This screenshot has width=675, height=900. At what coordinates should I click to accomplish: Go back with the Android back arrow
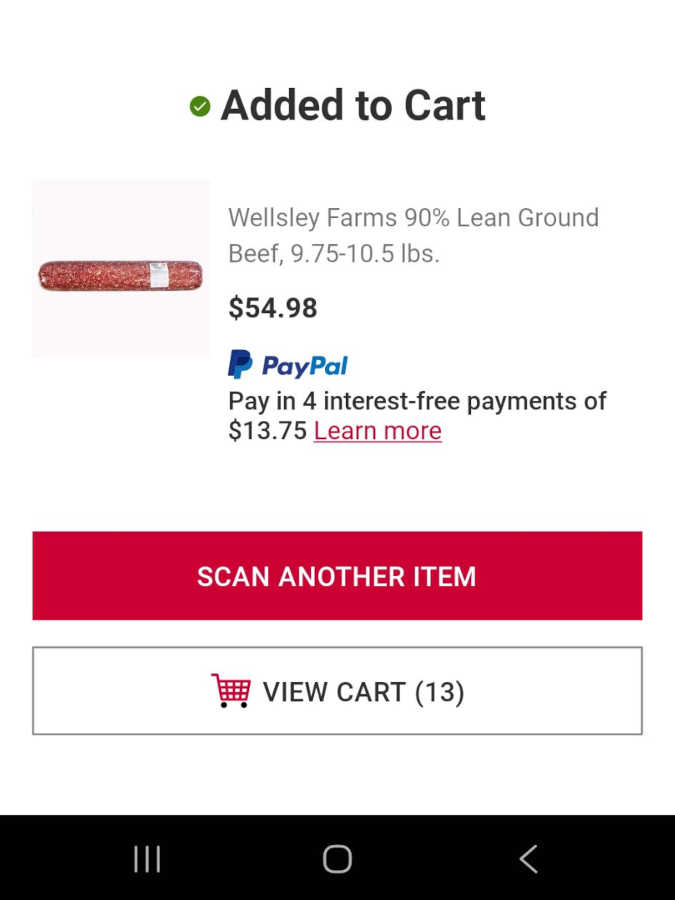(528, 858)
